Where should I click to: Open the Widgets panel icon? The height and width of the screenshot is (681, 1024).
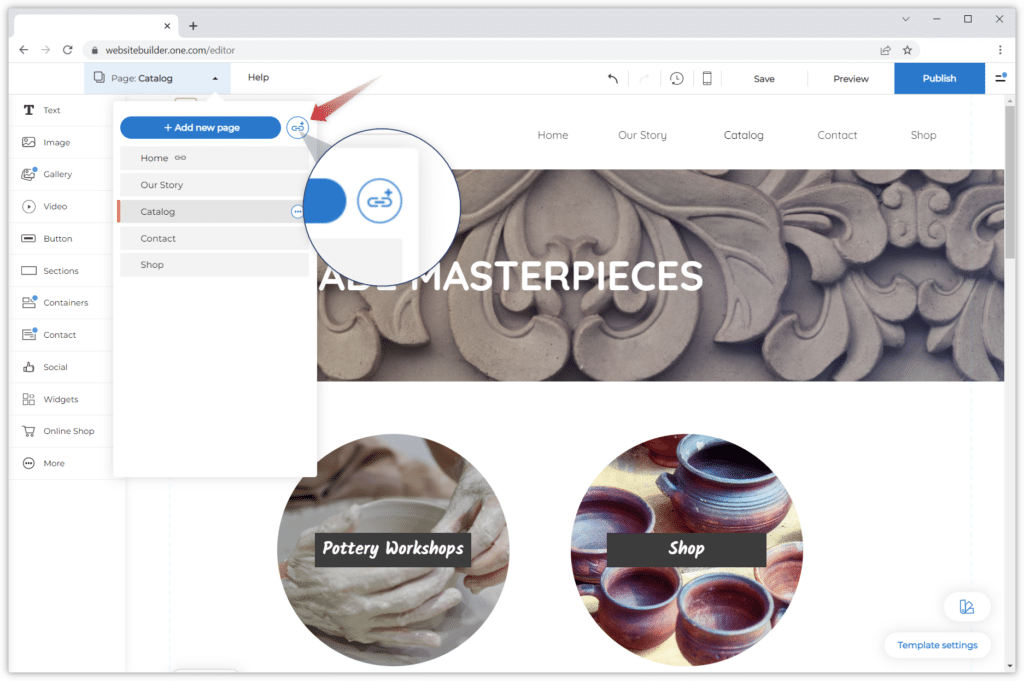(29, 399)
